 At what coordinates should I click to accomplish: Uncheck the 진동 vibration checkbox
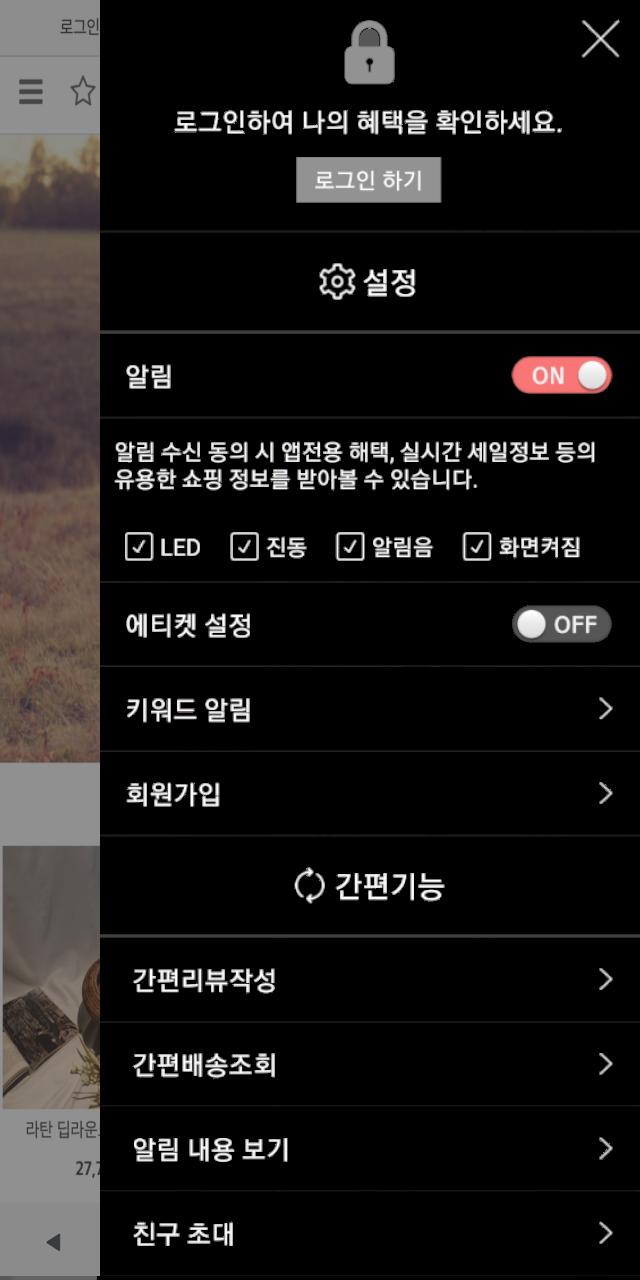244,547
